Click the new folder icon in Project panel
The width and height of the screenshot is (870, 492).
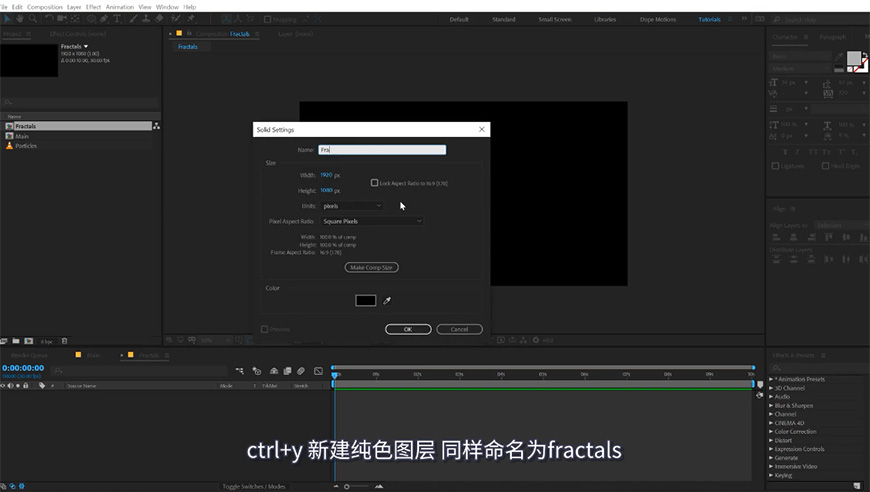pyautogui.click(x=16, y=341)
